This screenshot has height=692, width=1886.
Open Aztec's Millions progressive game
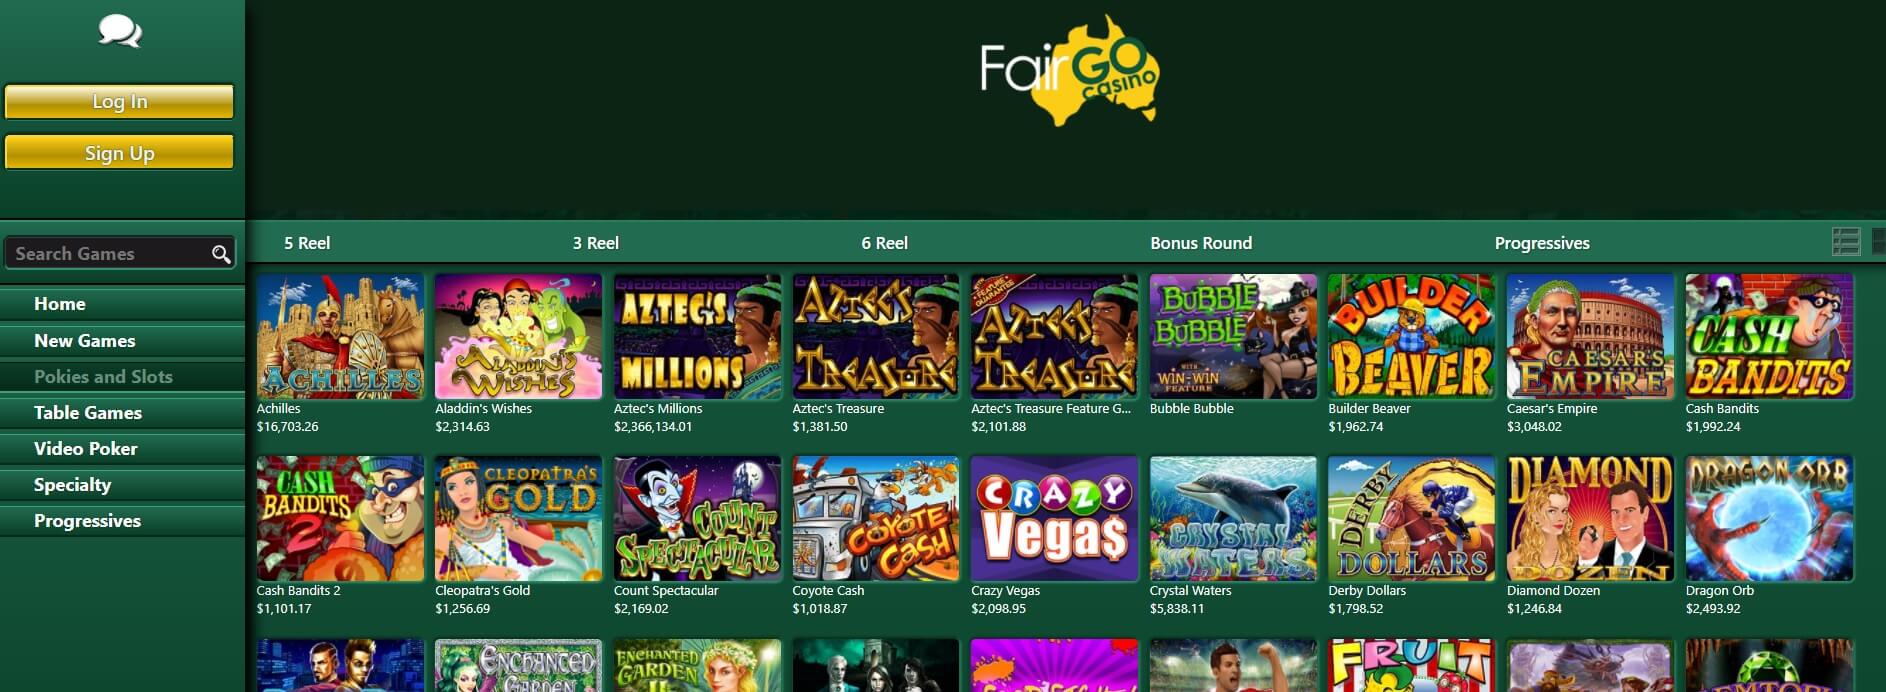[697, 337]
